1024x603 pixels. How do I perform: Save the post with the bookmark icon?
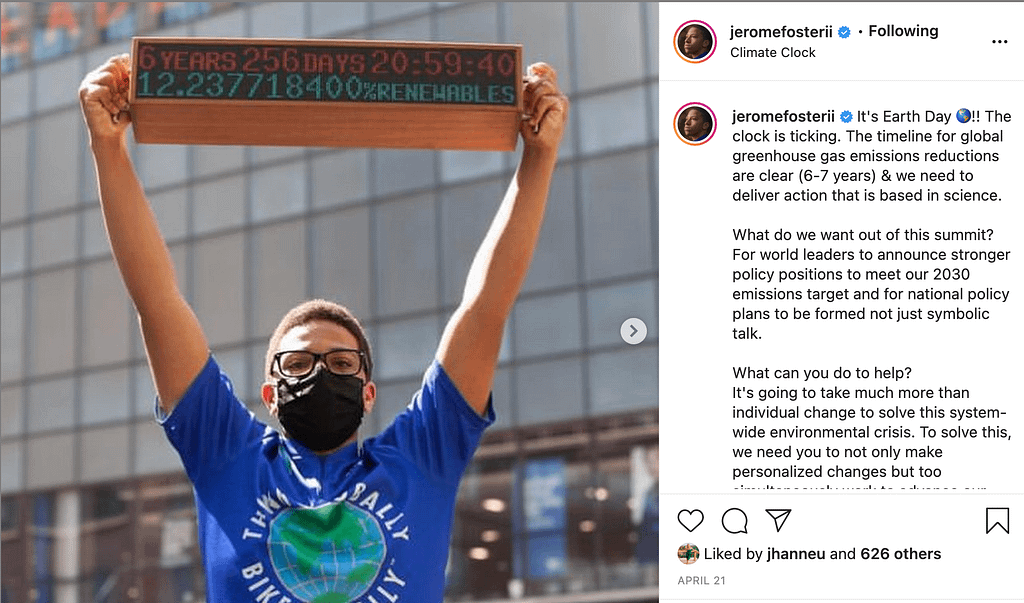pos(997,521)
